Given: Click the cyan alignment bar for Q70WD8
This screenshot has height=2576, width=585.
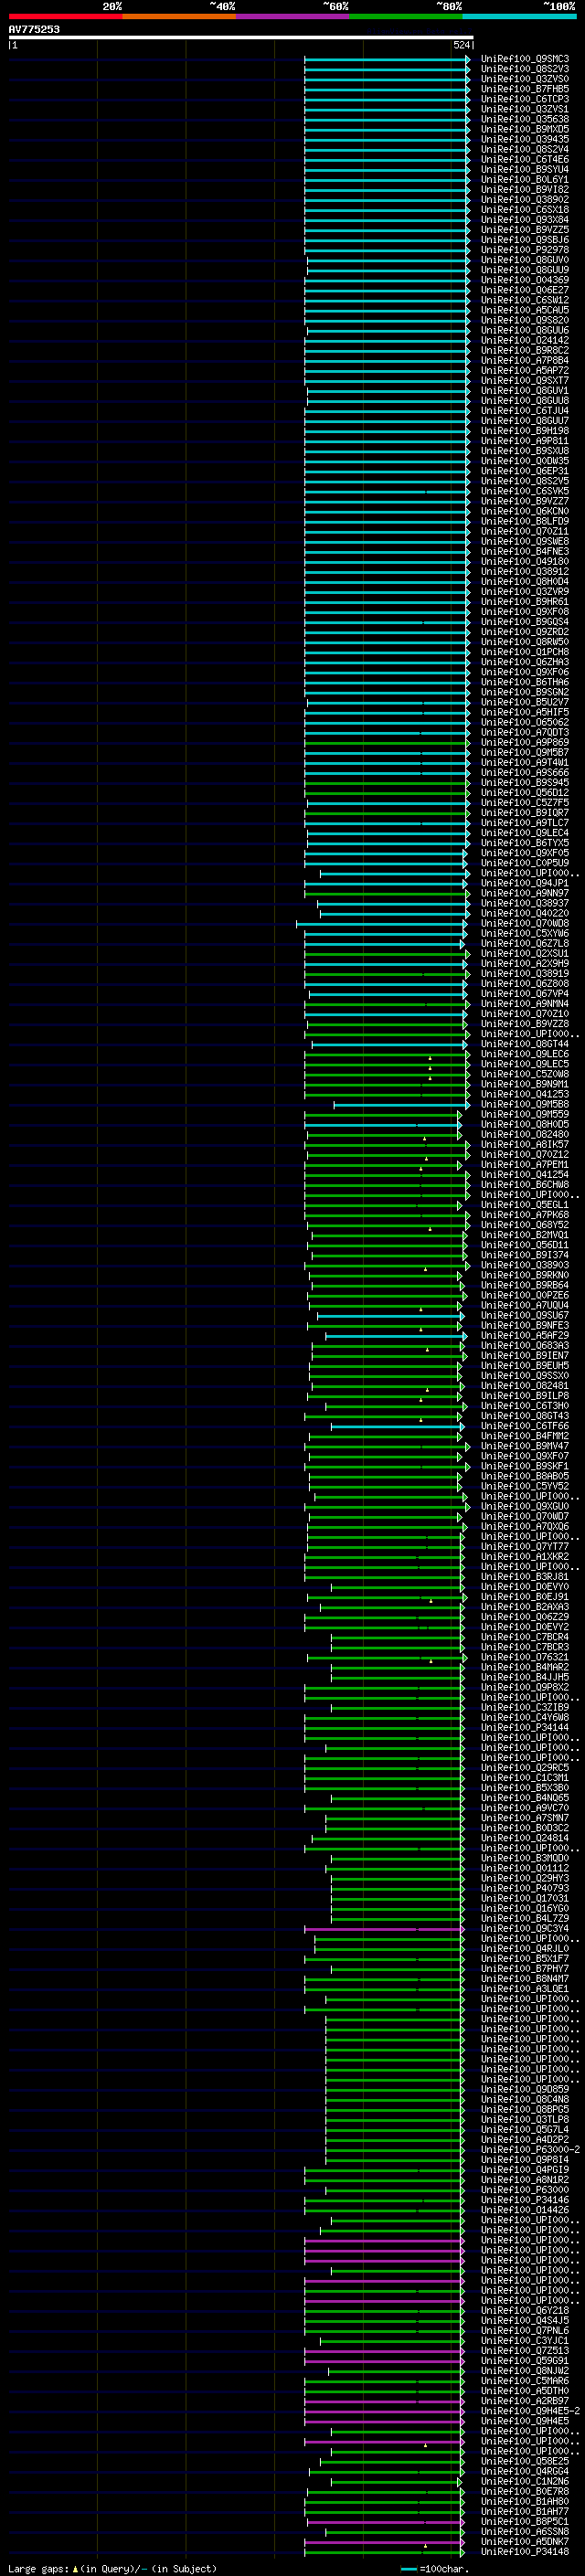Looking at the screenshot, I should pos(383,923).
